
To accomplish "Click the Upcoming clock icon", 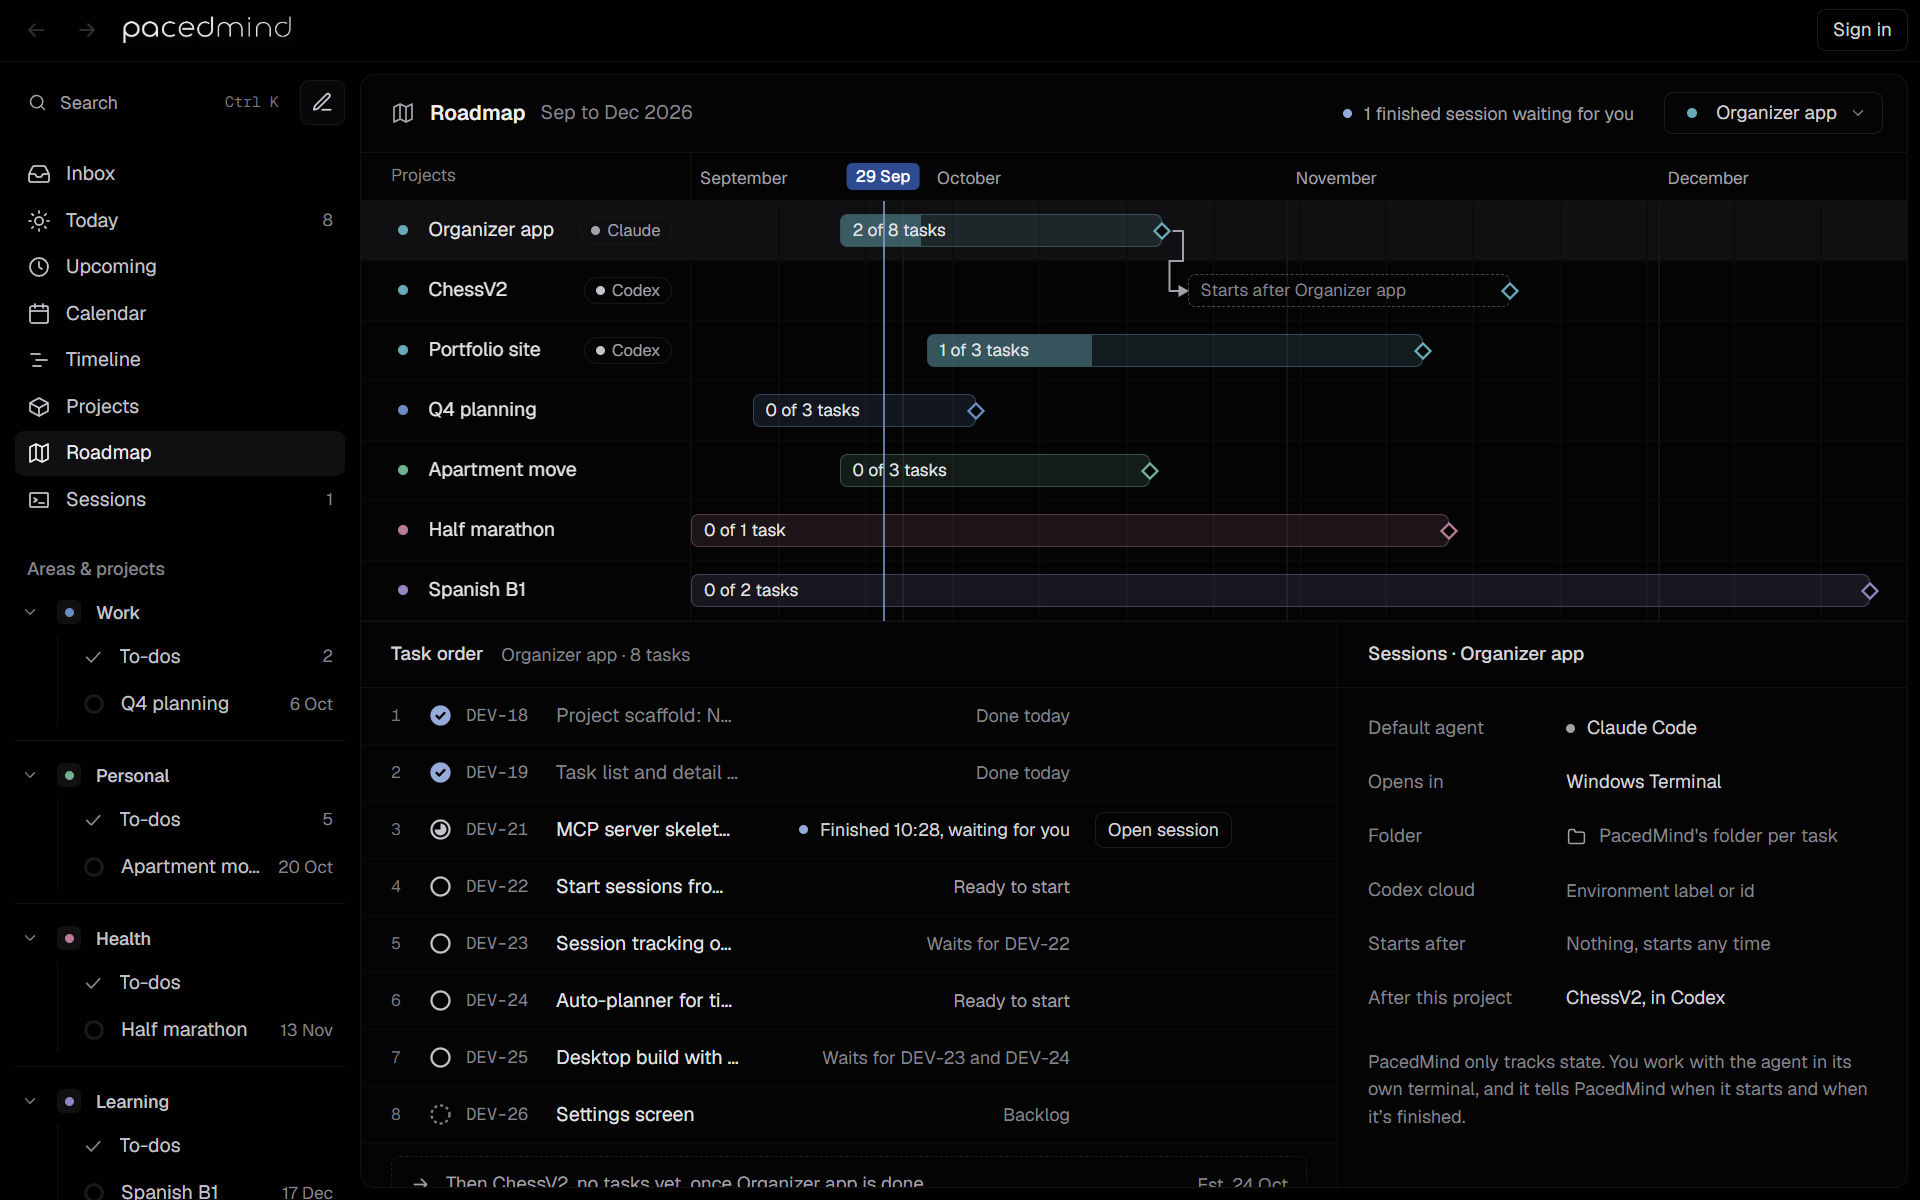I will pyautogui.click(x=39, y=267).
